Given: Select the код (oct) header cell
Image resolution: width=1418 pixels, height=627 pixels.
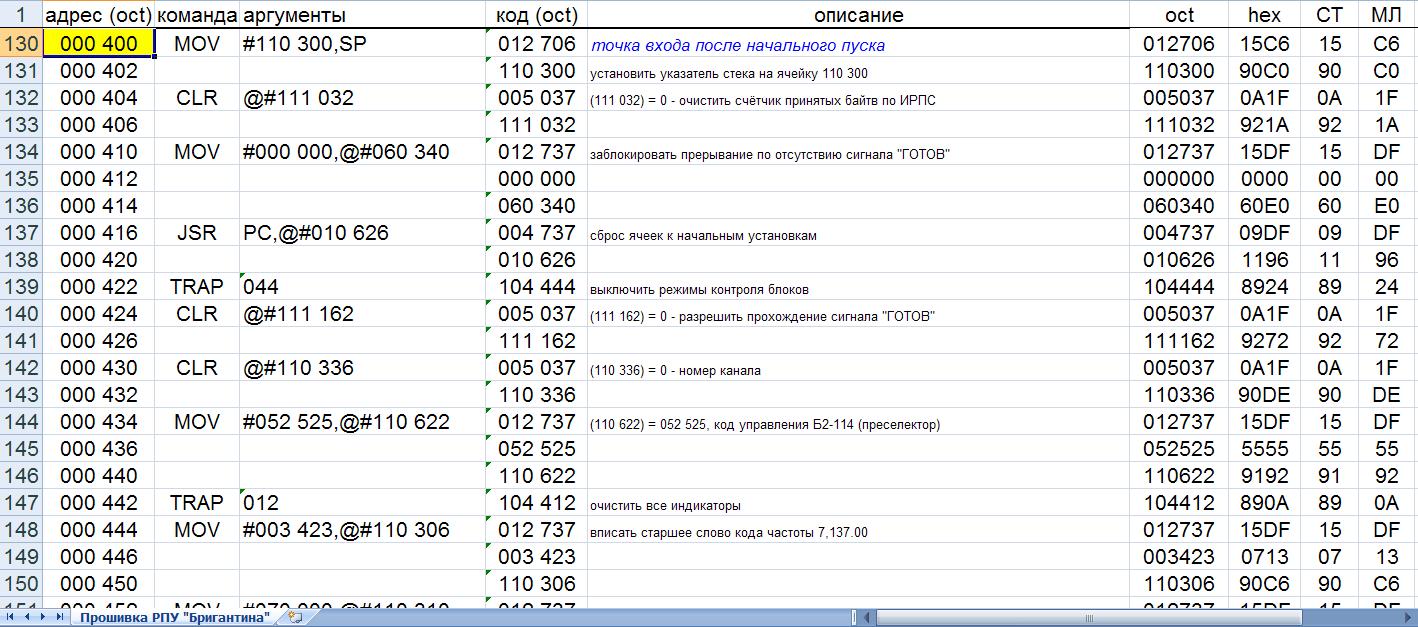Looking at the screenshot, I should [x=536, y=15].
